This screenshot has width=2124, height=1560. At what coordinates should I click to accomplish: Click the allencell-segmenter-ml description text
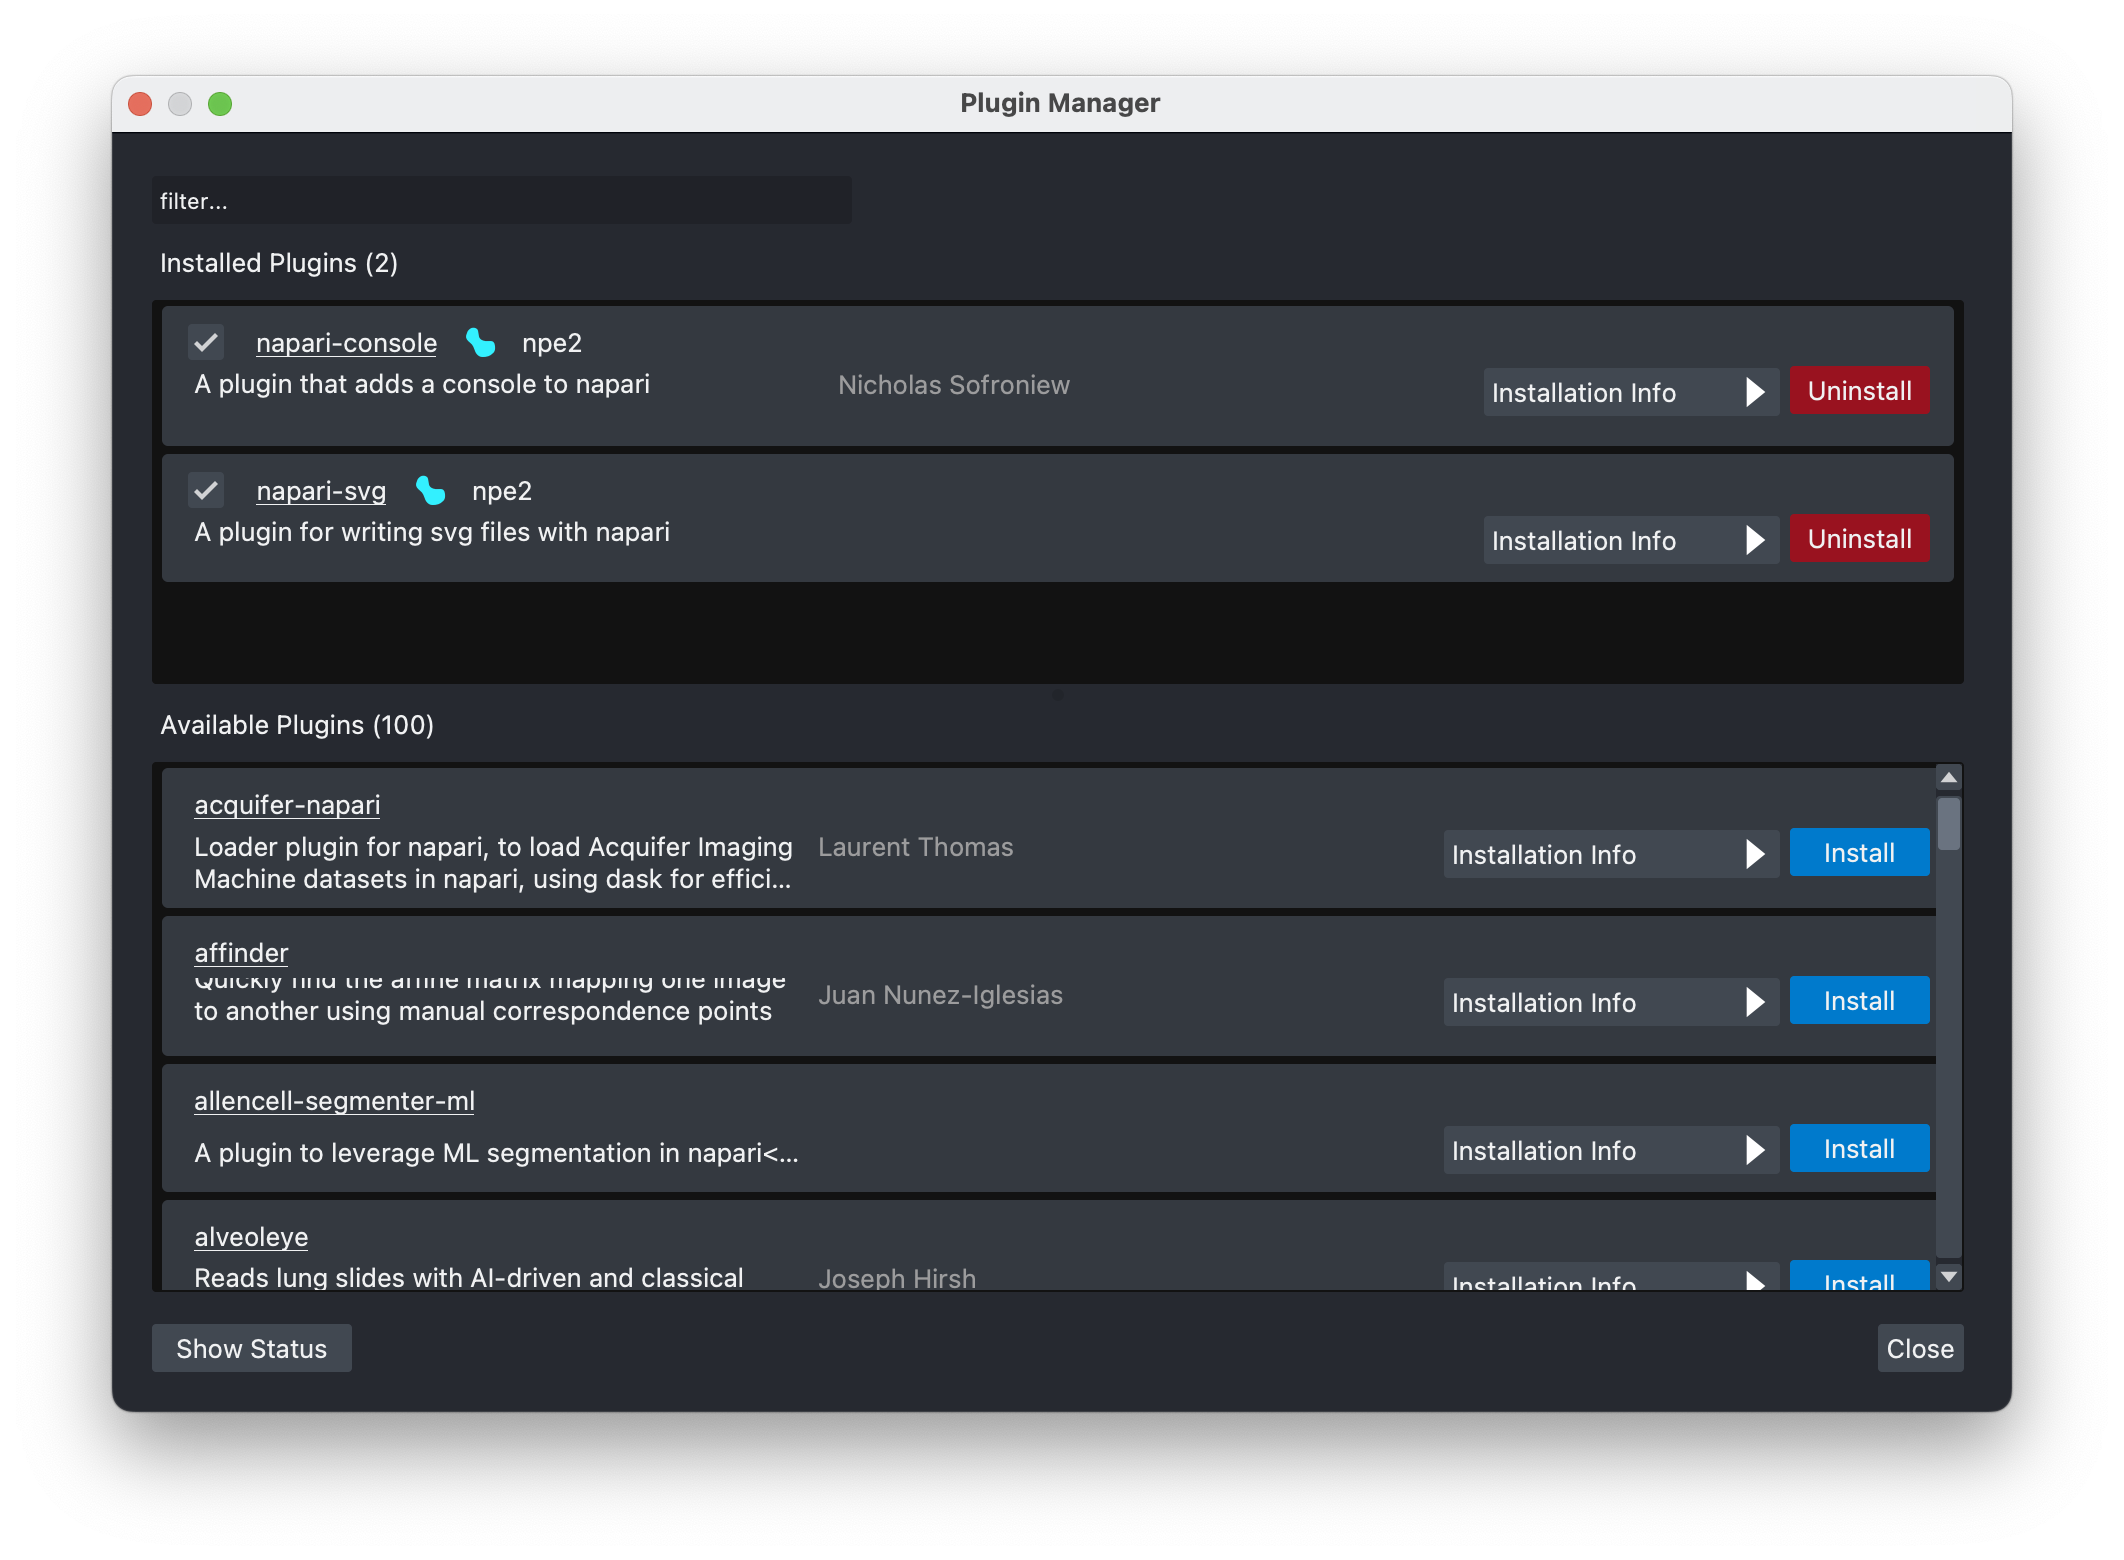[496, 1153]
